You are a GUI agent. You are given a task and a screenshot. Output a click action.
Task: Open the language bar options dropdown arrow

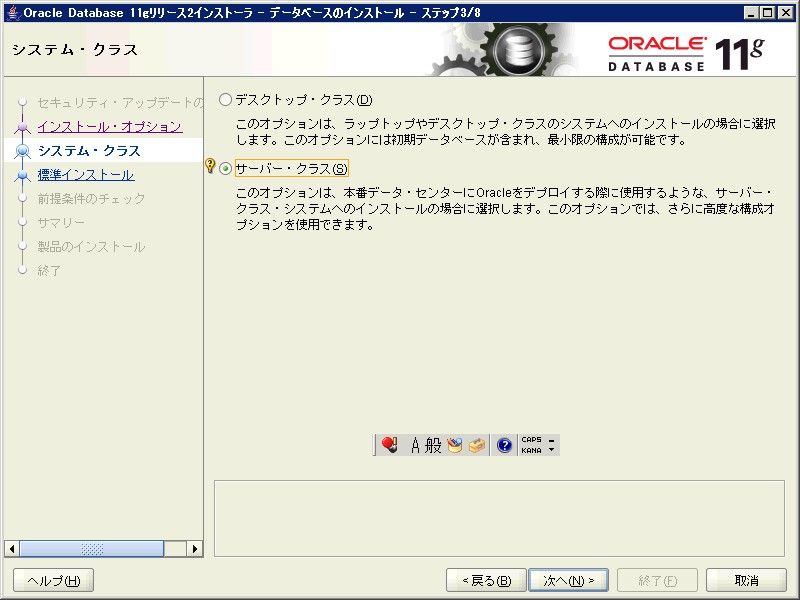pos(552,451)
